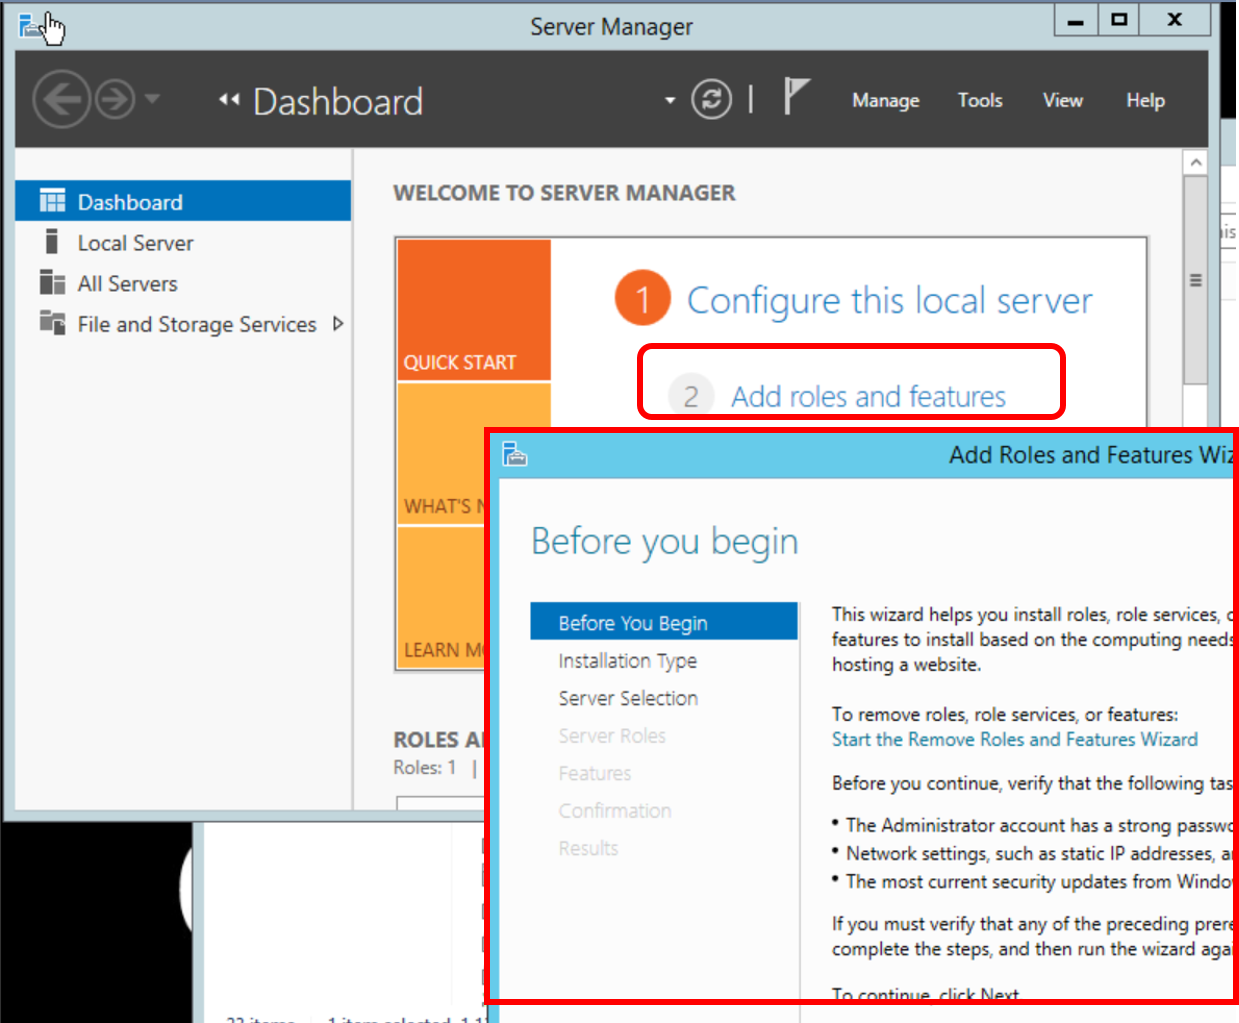The height and width of the screenshot is (1023, 1239).
Task: Open the Manage menu
Action: coord(885,101)
